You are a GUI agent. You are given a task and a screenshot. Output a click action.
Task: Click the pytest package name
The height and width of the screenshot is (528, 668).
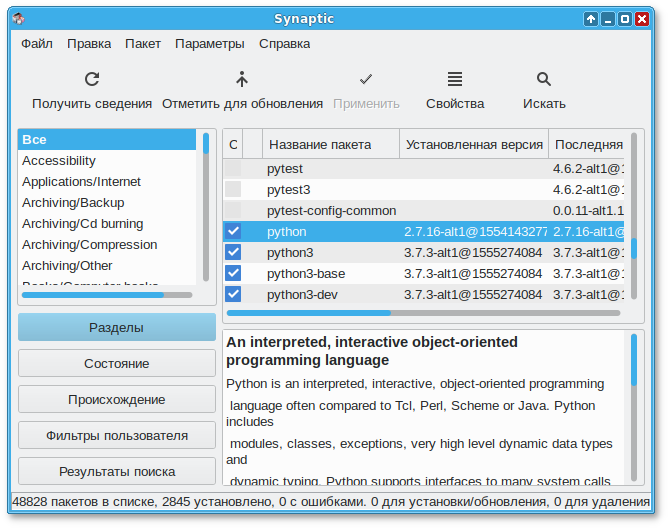tap(285, 169)
